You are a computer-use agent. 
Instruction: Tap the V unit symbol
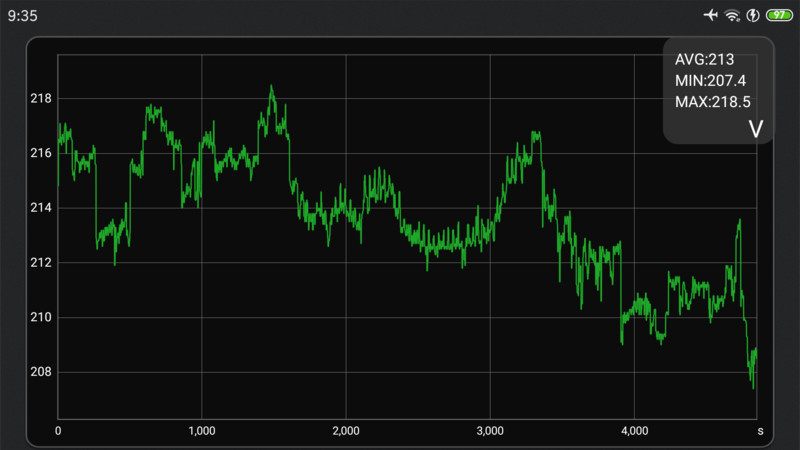[x=755, y=129]
